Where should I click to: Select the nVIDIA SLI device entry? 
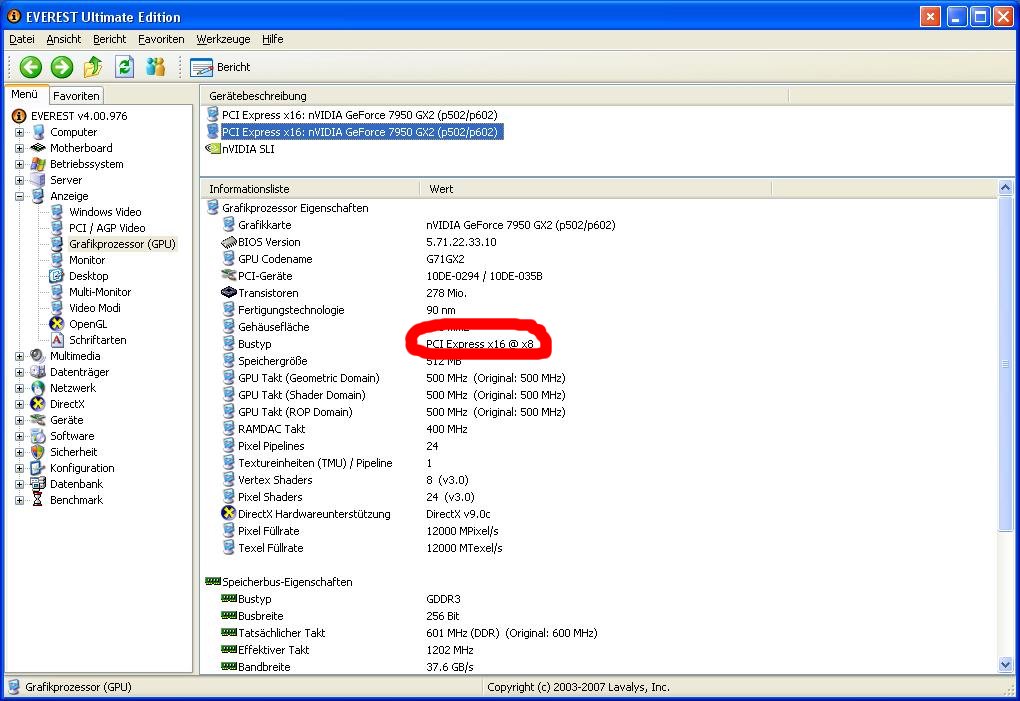tap(248, 149)
